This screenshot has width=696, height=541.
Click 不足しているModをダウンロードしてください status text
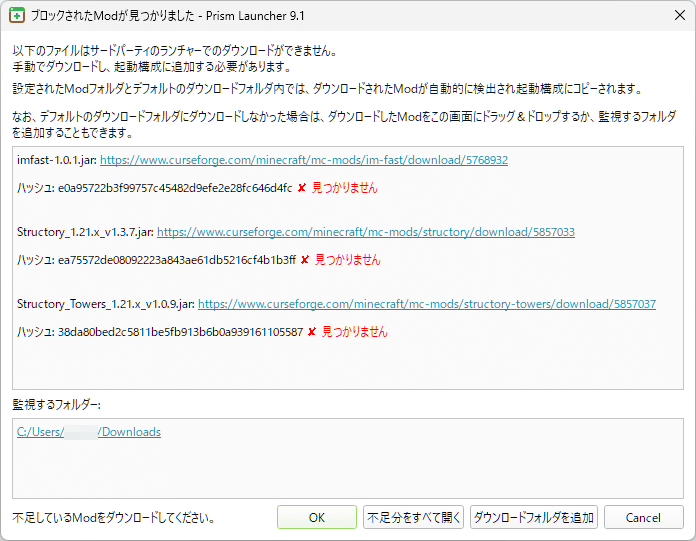pos(114,518)
